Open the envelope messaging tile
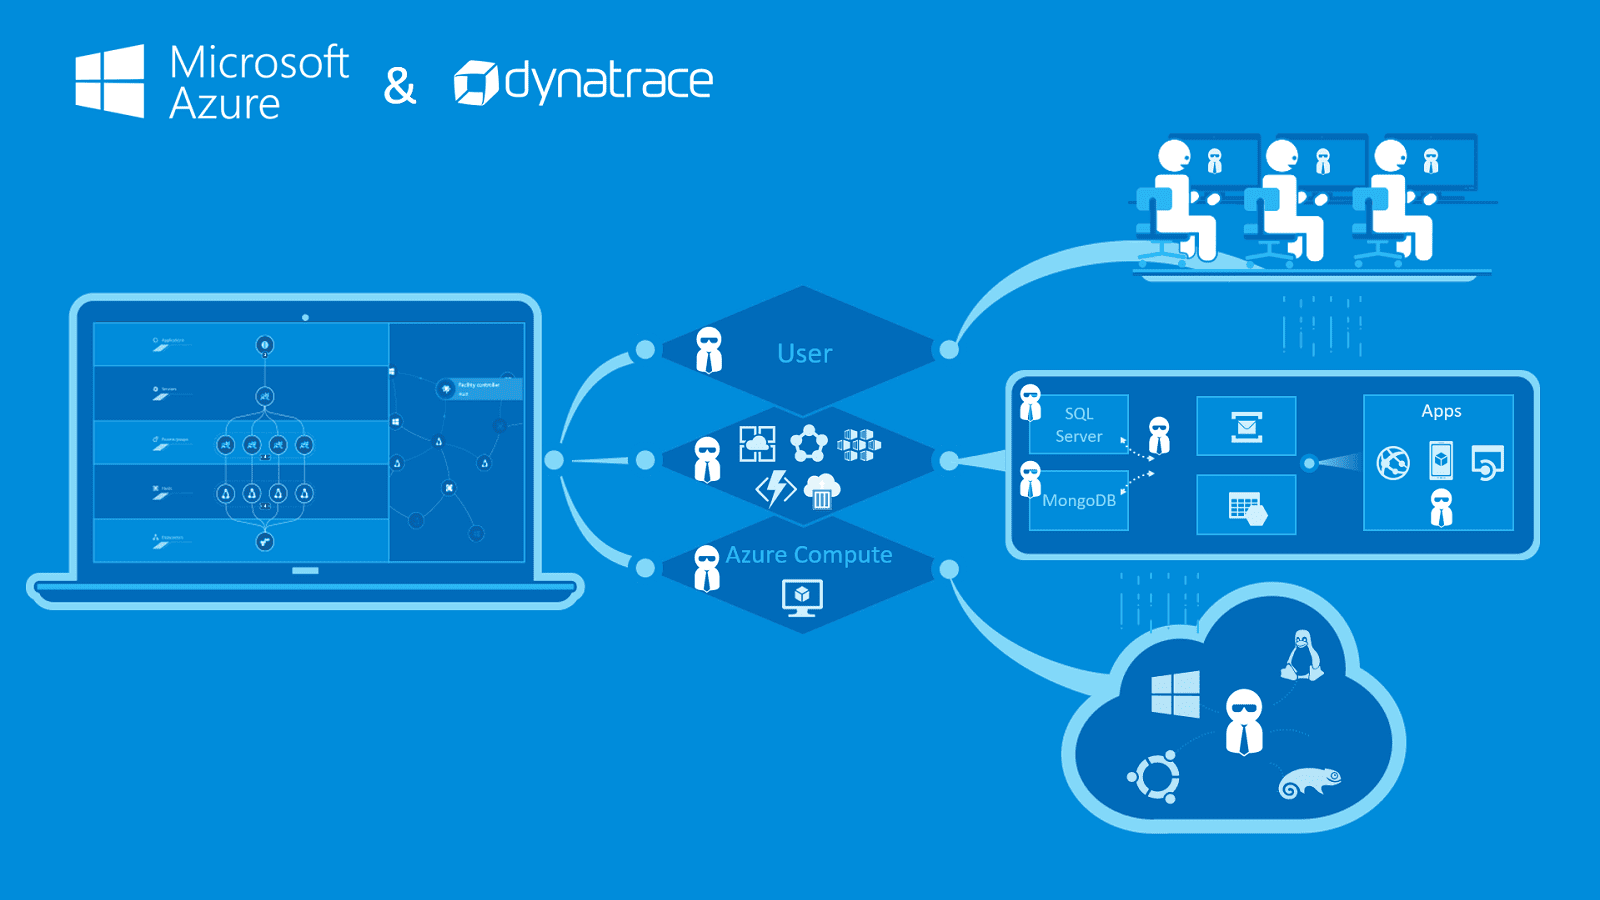1600x900 pixels. pos(1246,426)
